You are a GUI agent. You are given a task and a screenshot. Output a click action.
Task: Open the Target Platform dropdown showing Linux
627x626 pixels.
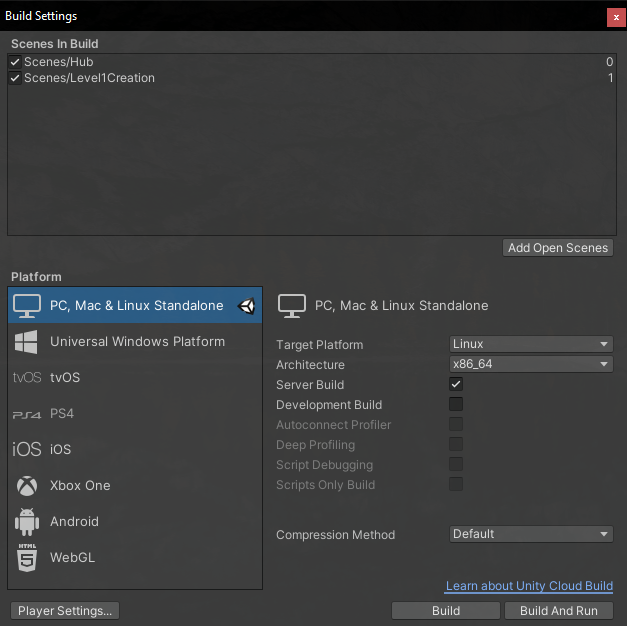pos(531,344)
